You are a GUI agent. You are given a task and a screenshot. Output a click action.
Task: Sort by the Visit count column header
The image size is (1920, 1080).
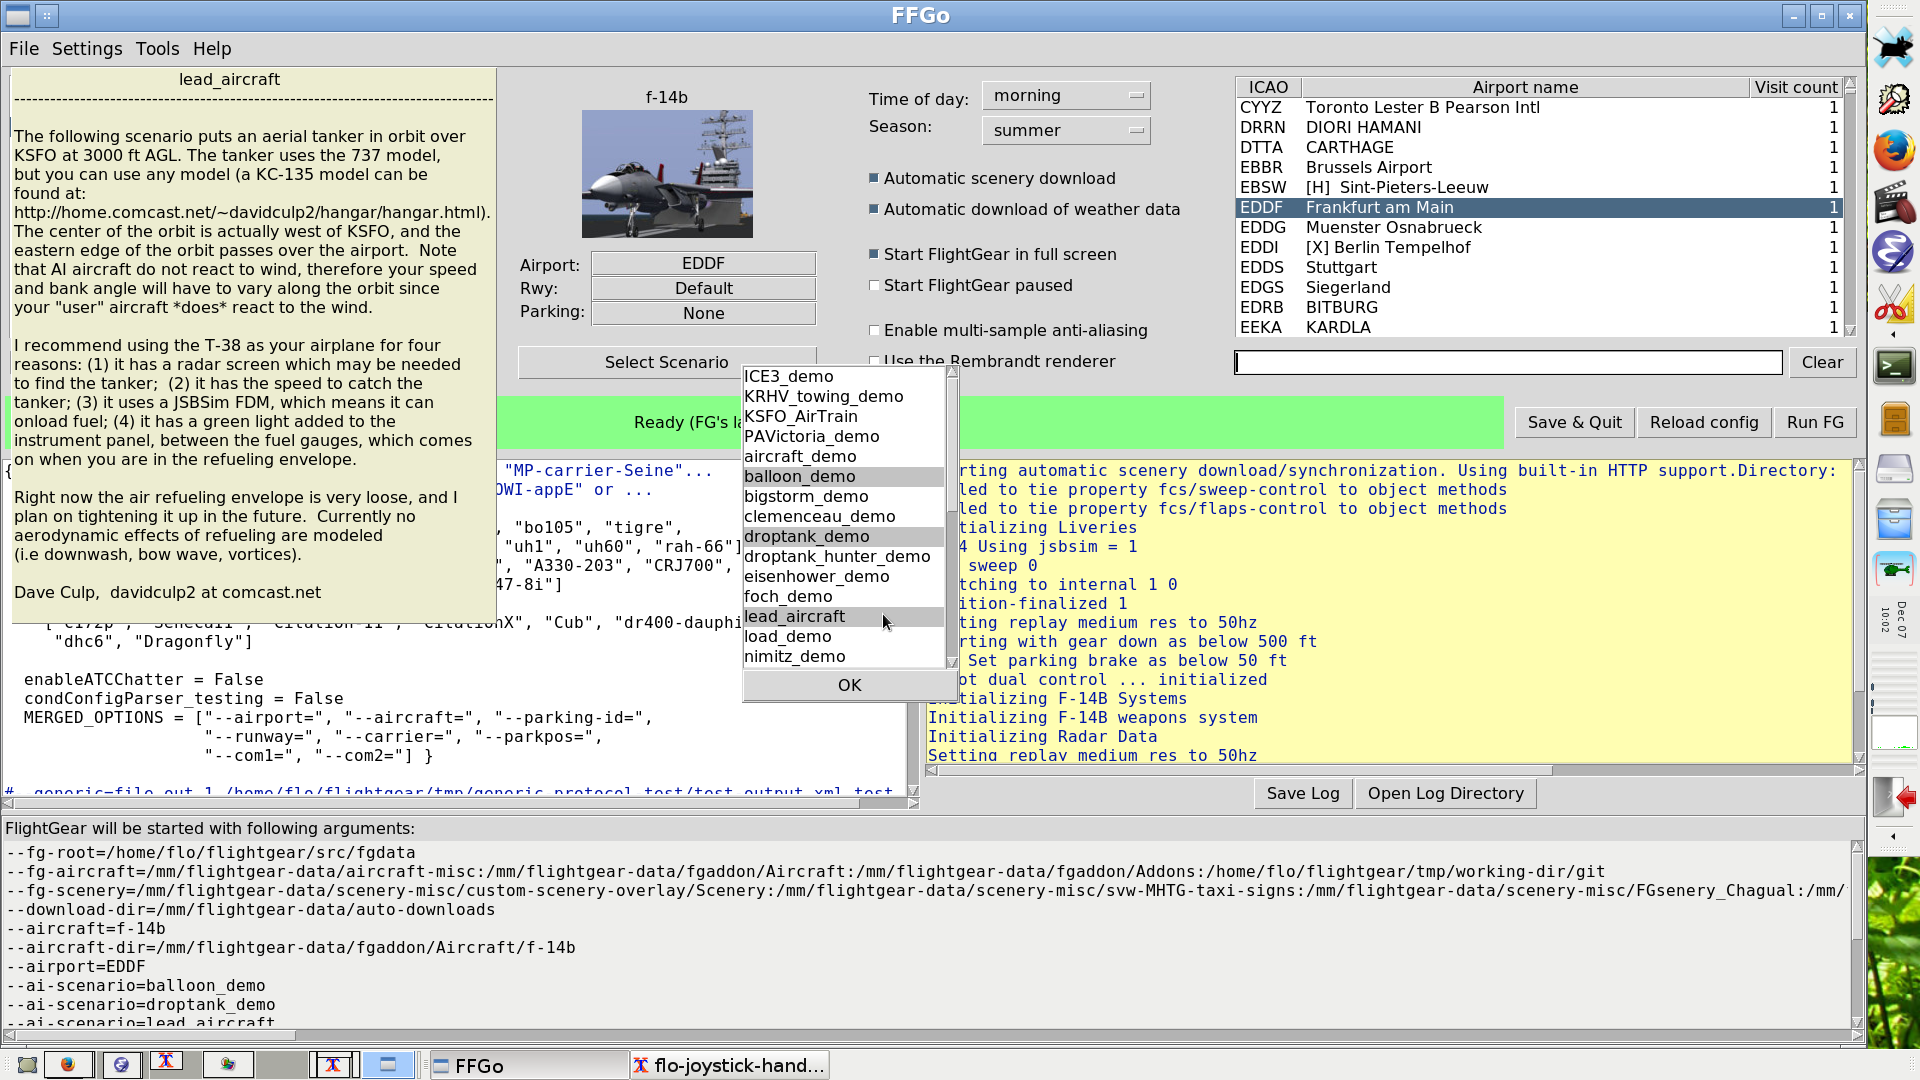tap(1796, 87)
